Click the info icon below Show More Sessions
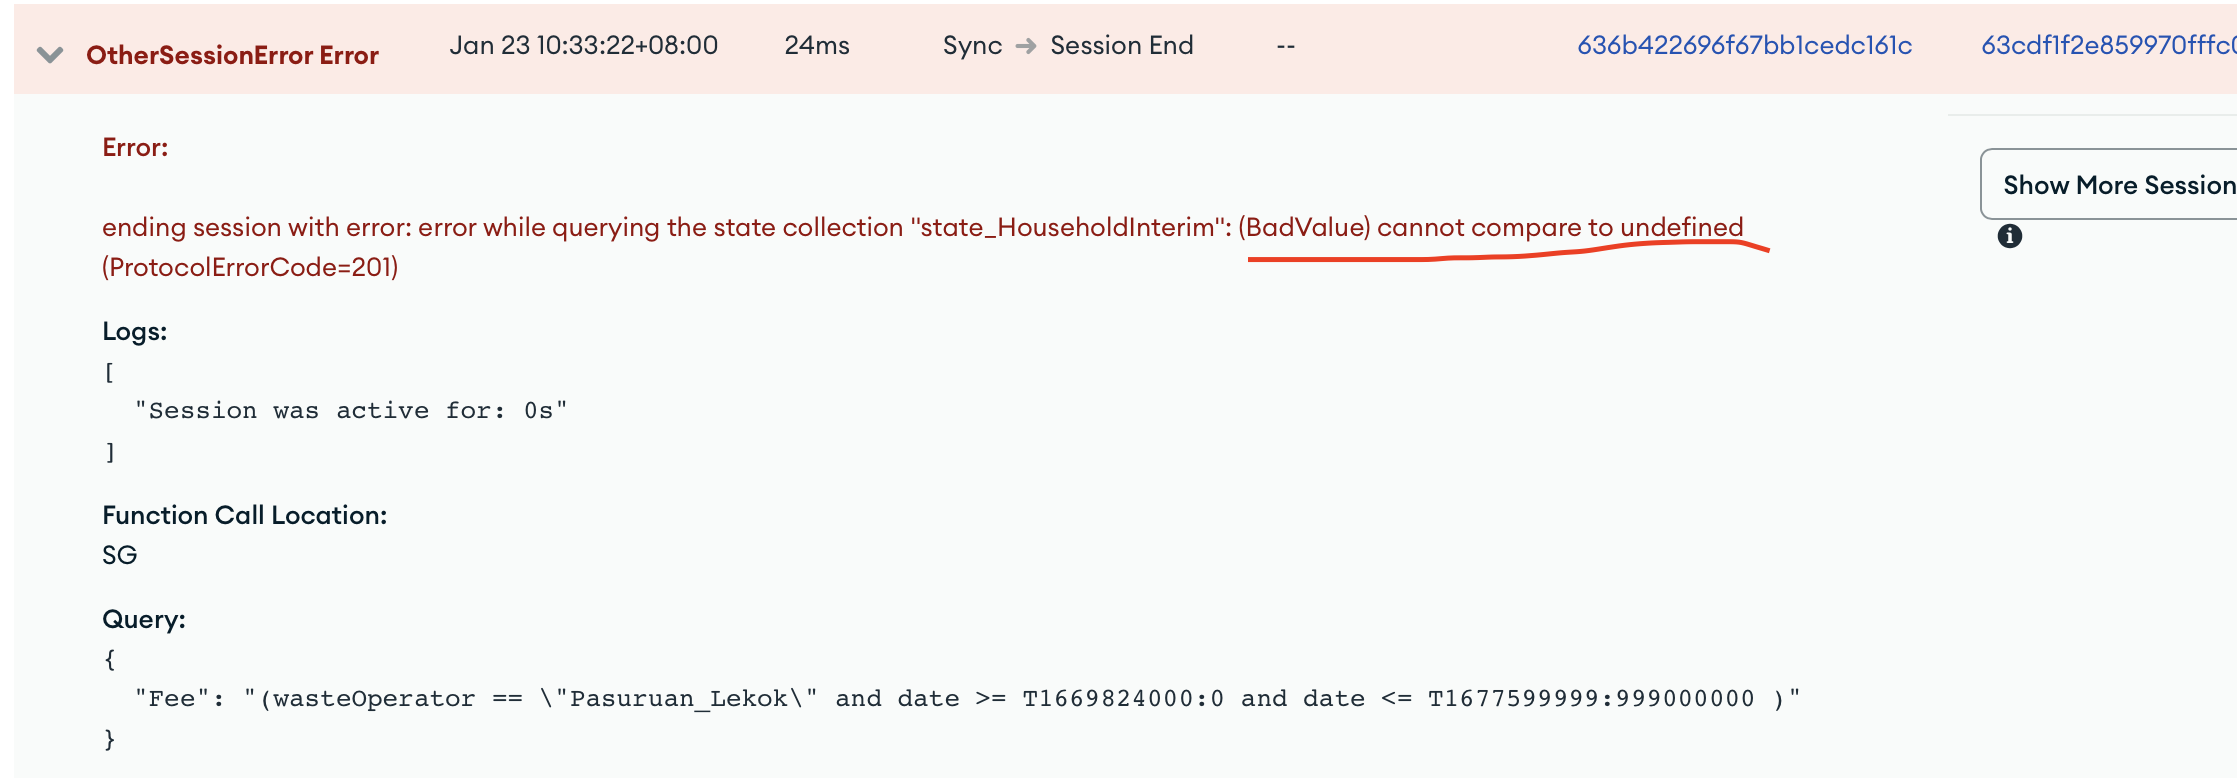2237x778 pixels. (x=2009, y=236)
